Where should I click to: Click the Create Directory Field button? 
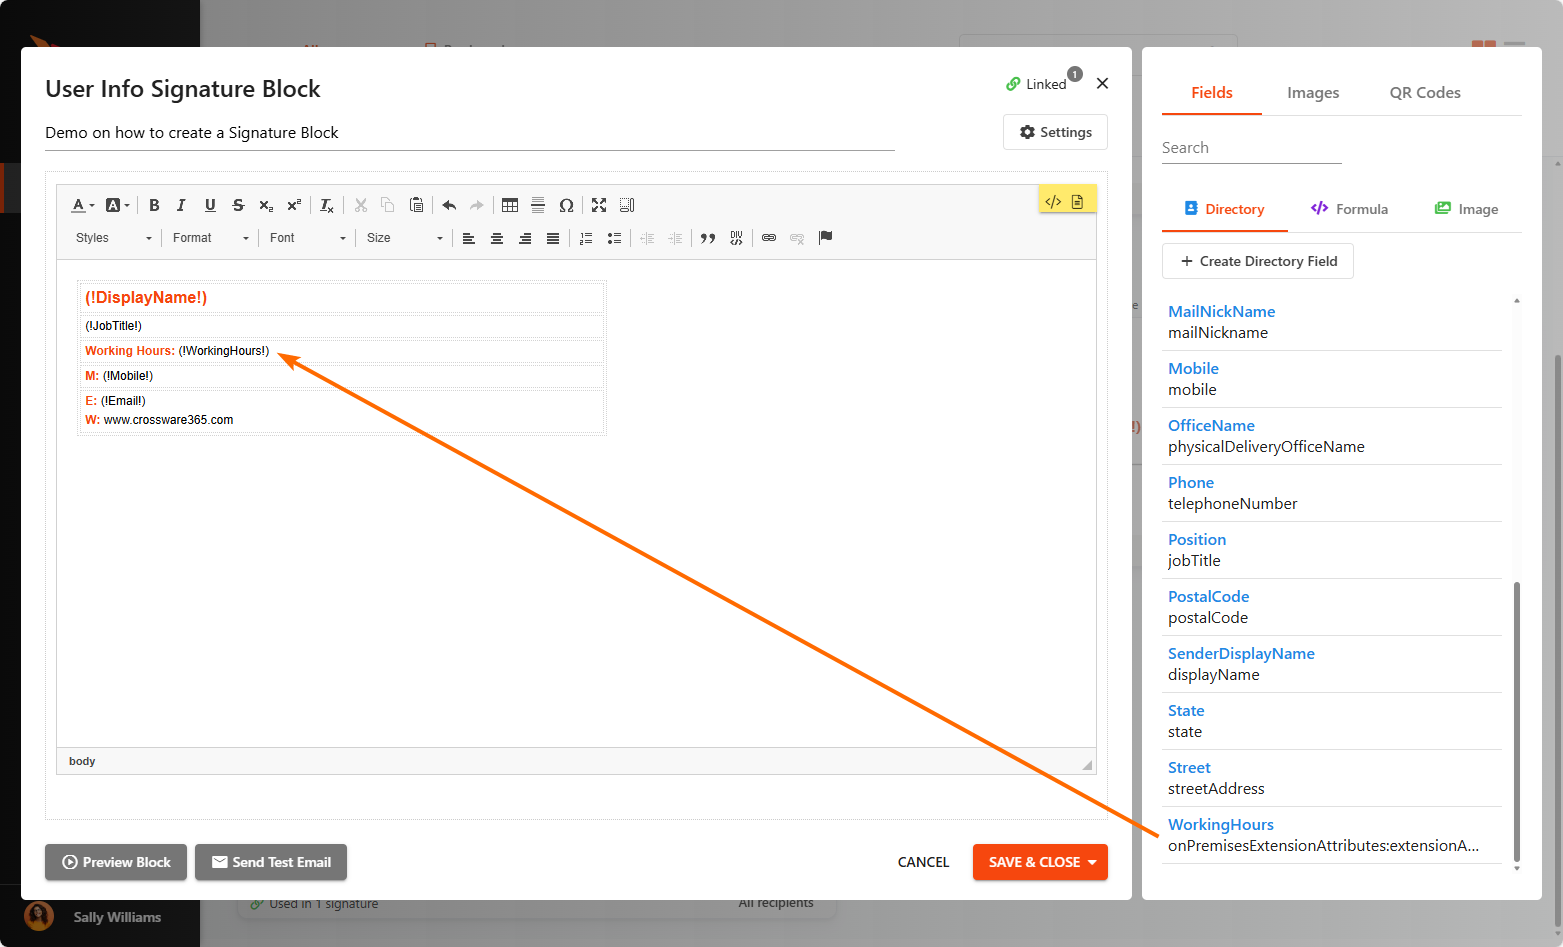[x=1257, y=261]
